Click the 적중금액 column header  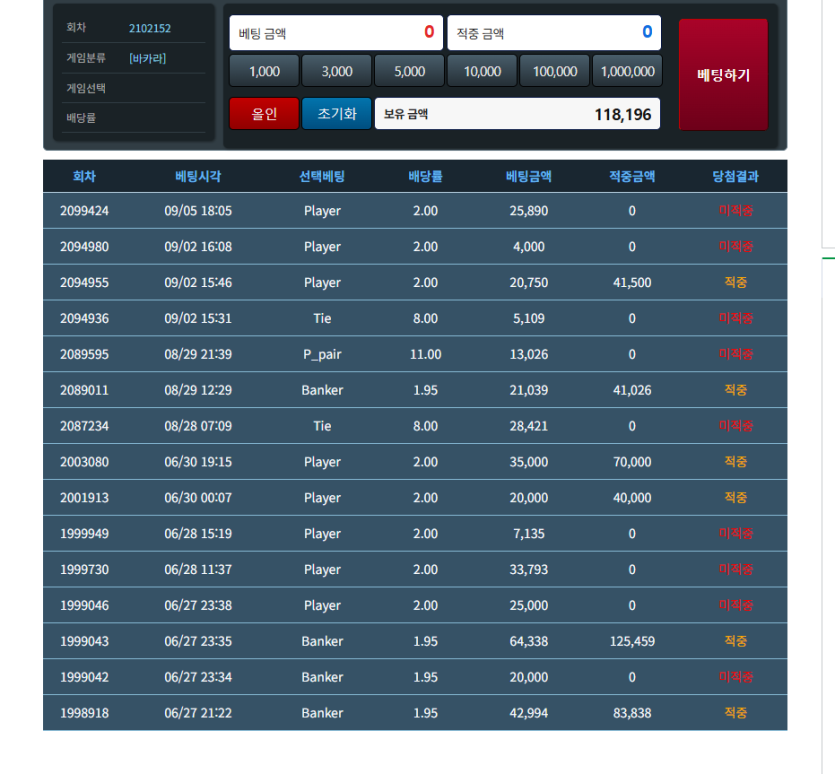coord(632,176)
